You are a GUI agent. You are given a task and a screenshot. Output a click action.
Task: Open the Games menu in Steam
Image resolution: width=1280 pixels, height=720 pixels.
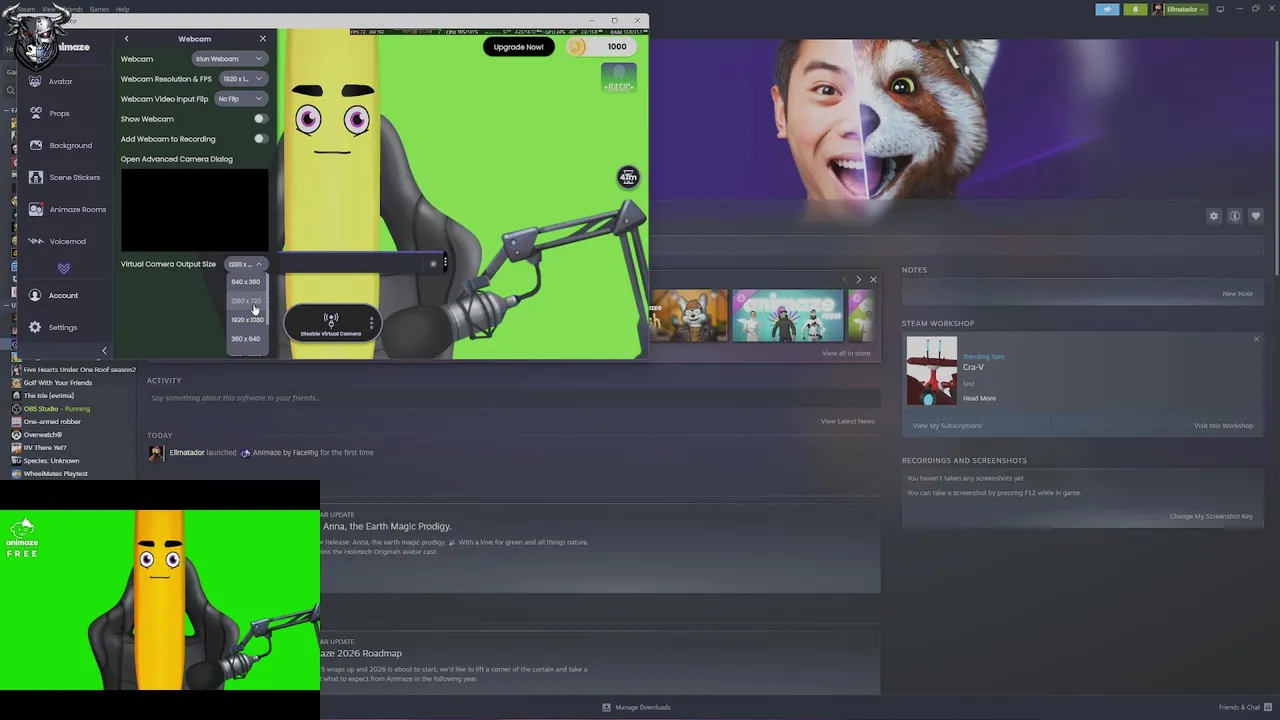tap(99, 9)
